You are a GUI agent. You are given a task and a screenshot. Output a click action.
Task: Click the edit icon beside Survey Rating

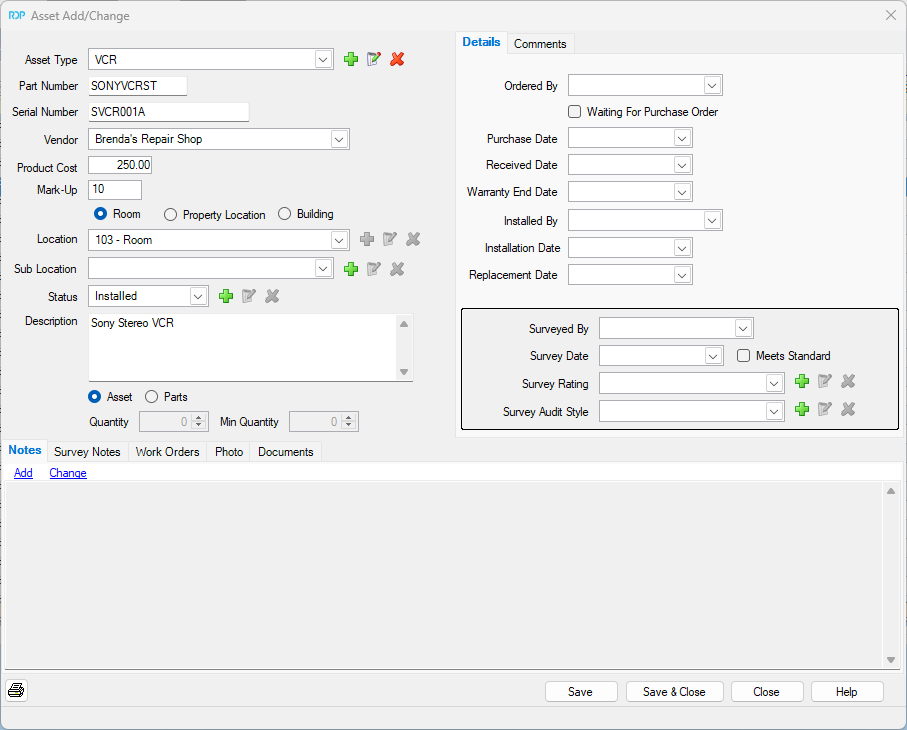pos(825,381)
